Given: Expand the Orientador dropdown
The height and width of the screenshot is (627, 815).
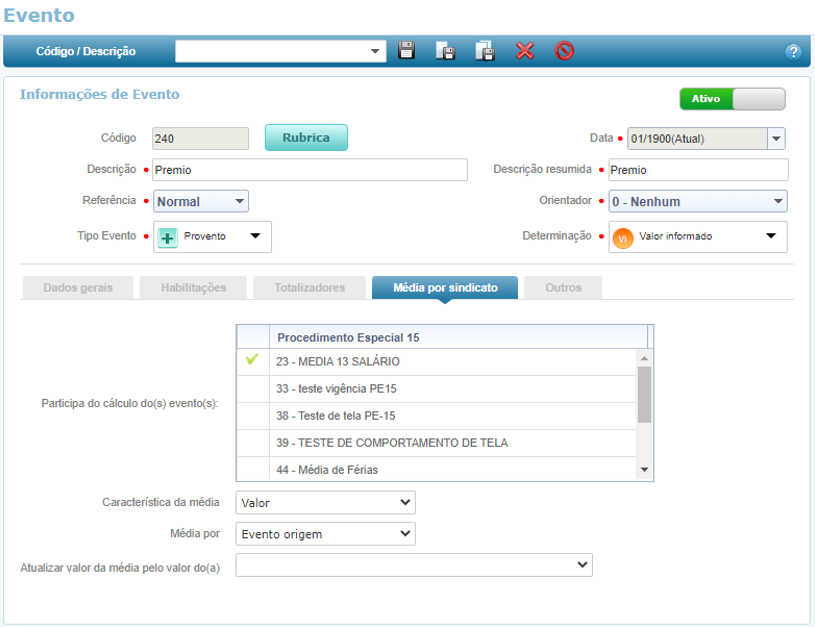Looking at the screenshot, I should tap(698, 201).
